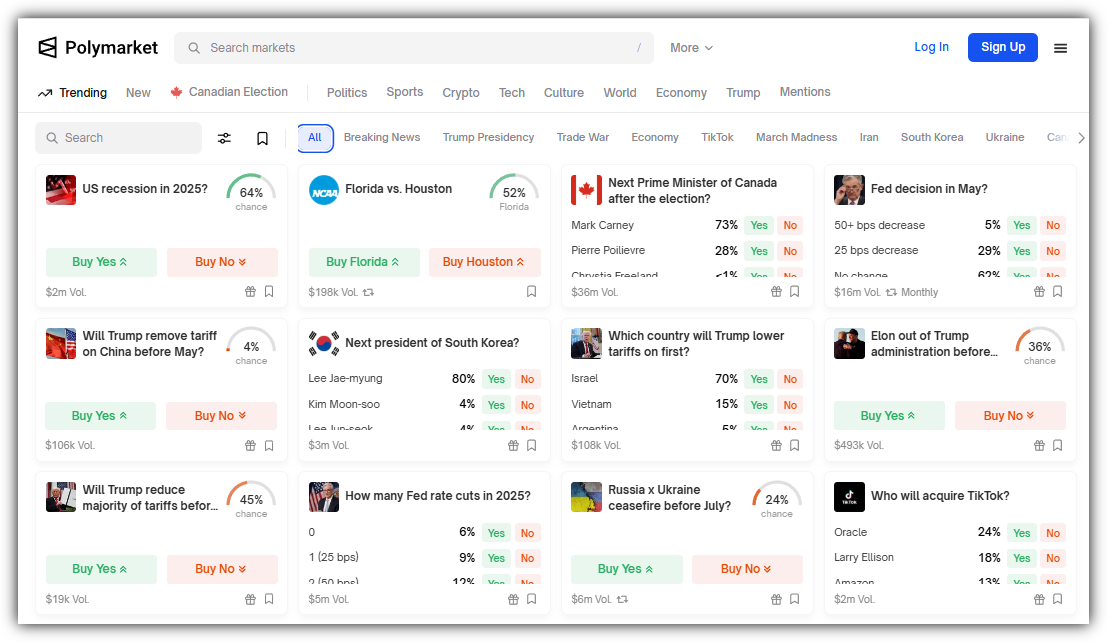Click Yes for Mark Carney
Image resolution: width=1108 pixels, height=643 pixels.
pos(759,225)
